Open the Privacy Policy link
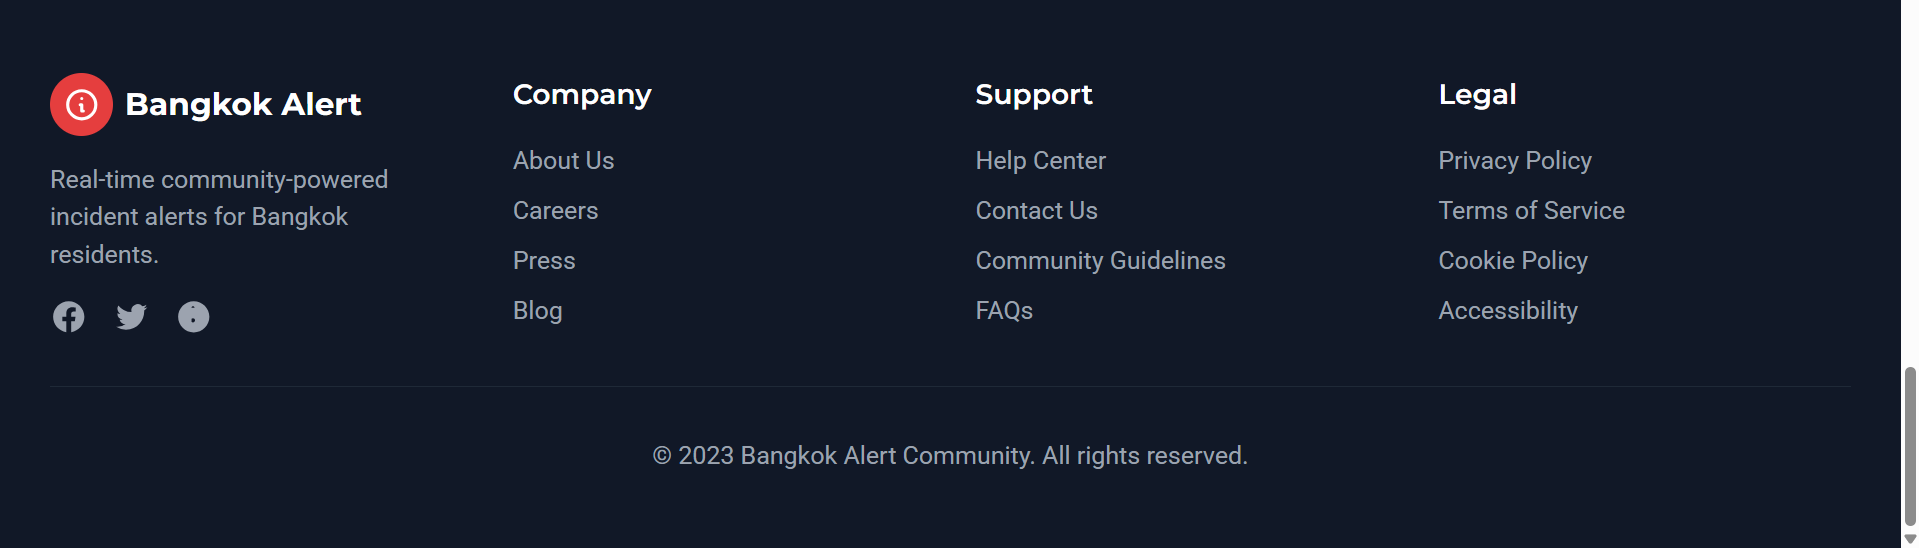The width and height of the screenshot is (1919, 548). 1514,161
